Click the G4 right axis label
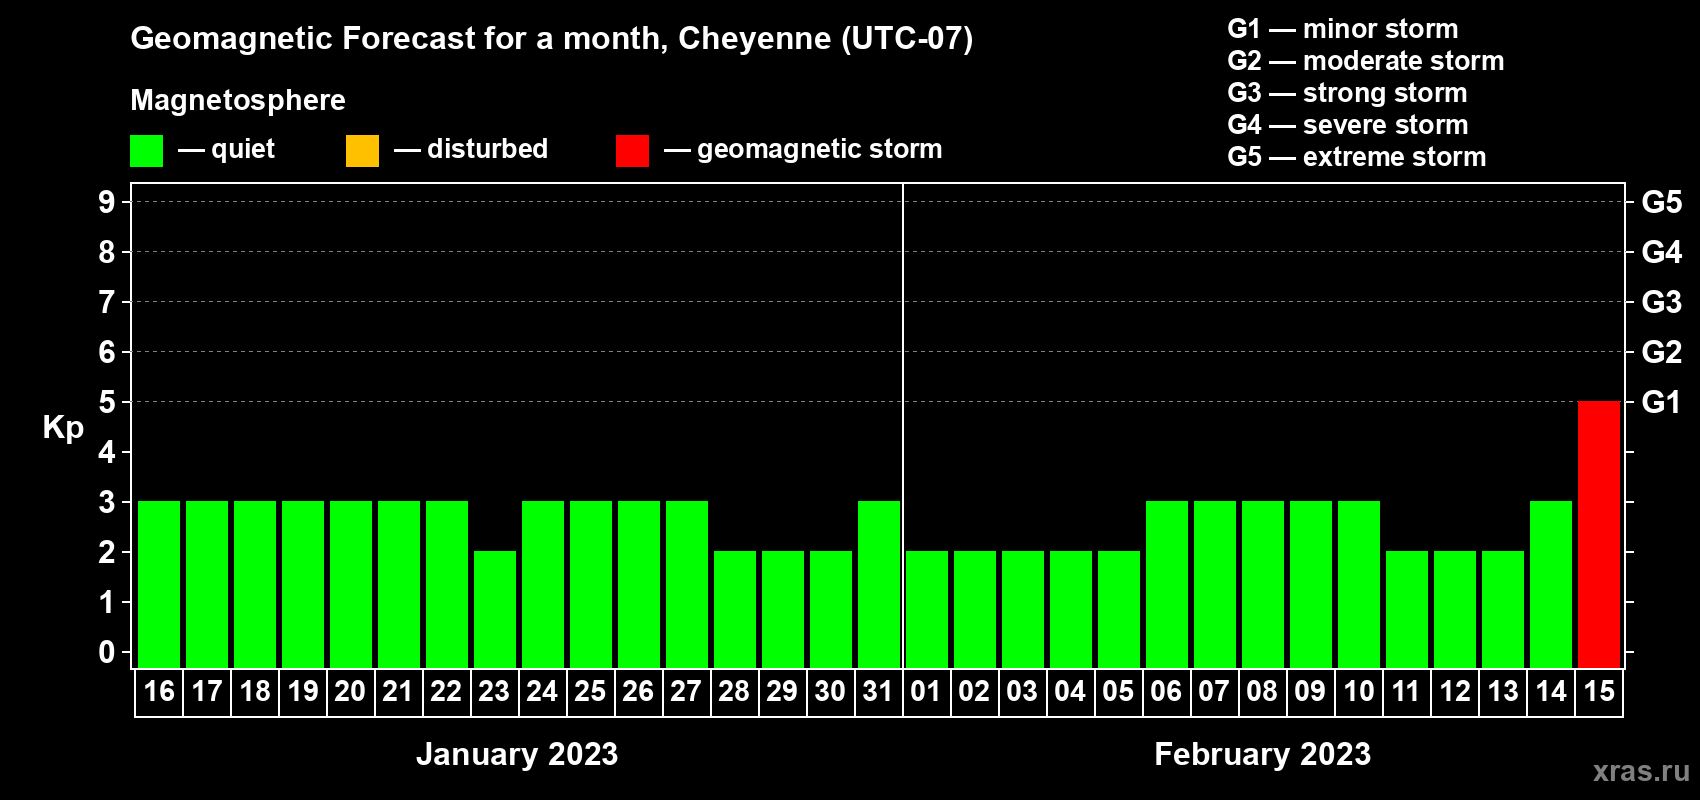Image resolution: width=1700 pixels, height=800 pixels. 1662,252
